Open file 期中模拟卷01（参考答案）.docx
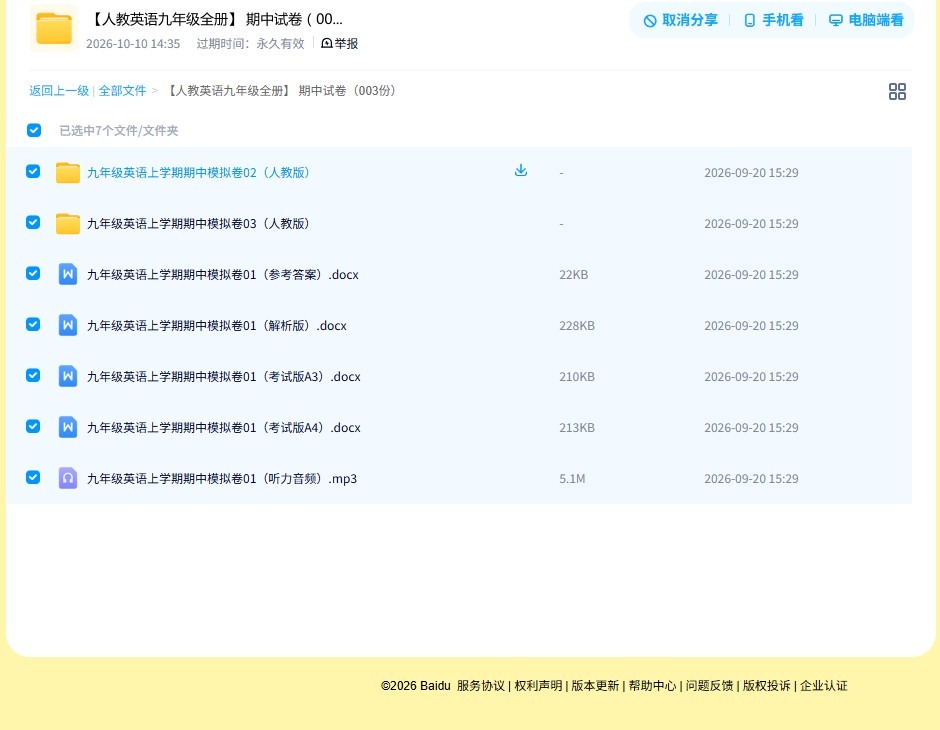This screenshot has width=940, height=730. [222, 274]
